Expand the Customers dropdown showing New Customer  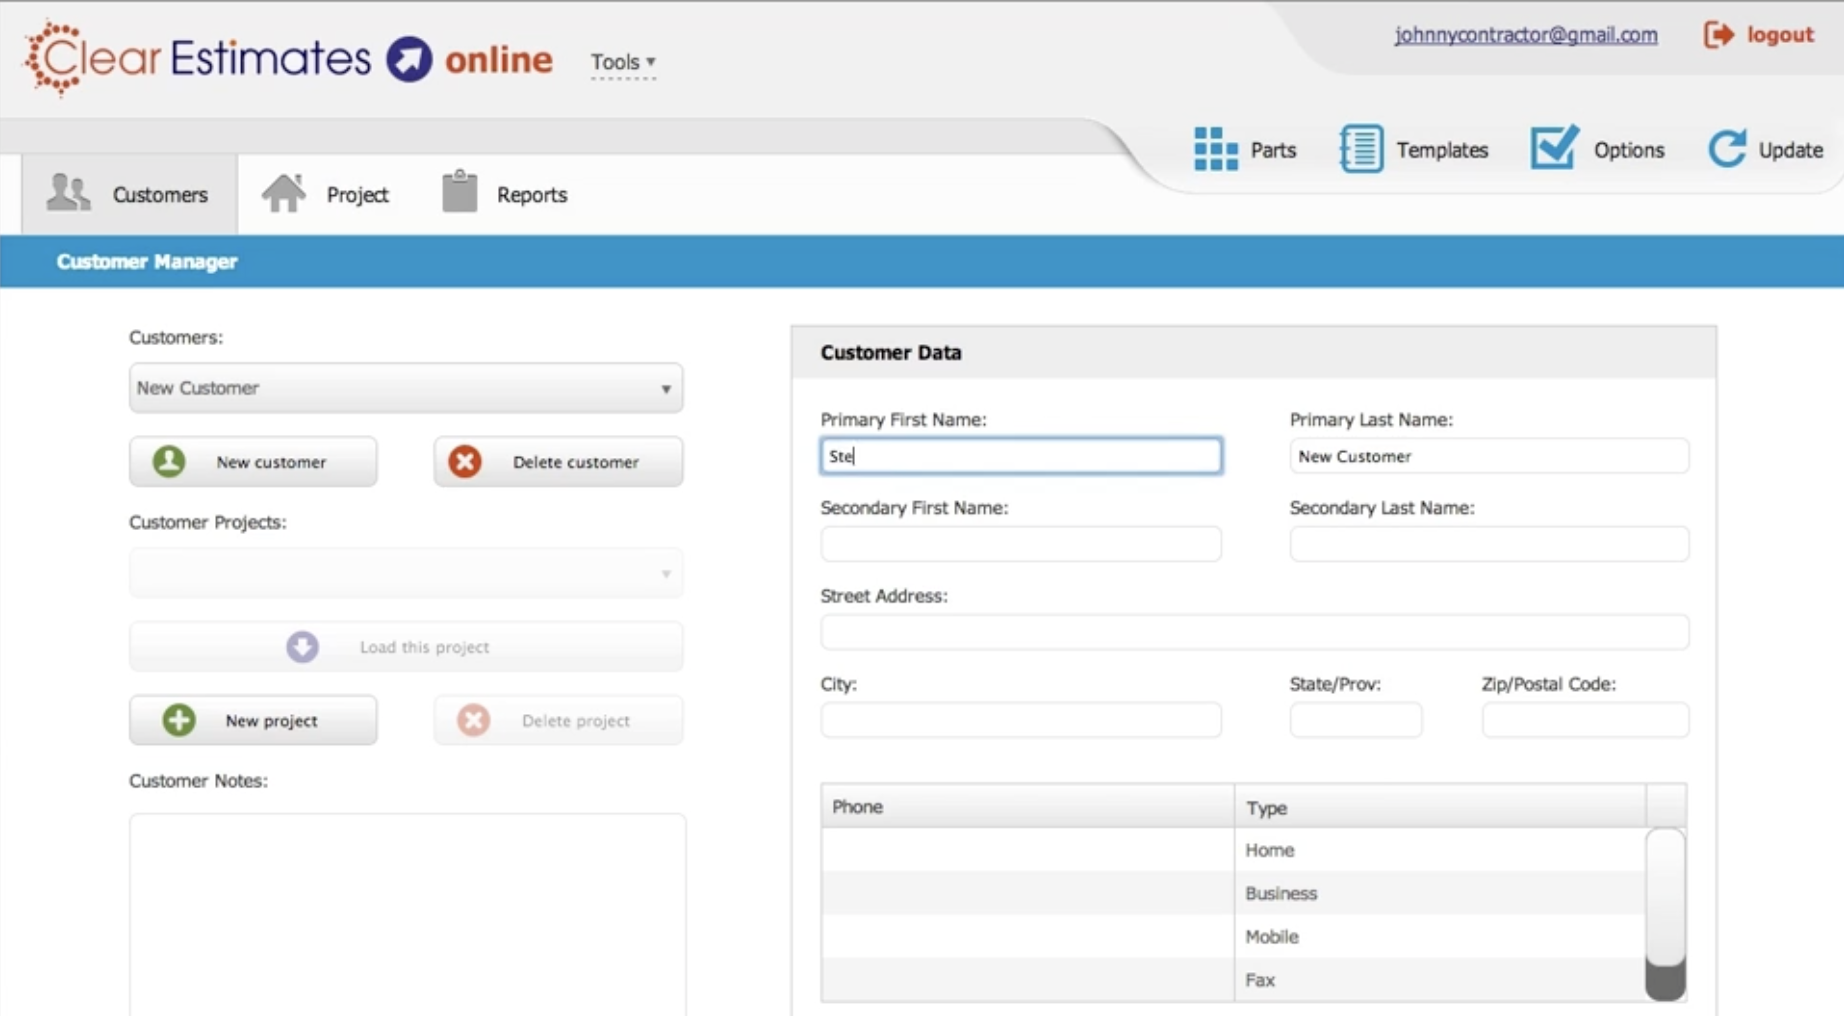click(x=406, y=388)
